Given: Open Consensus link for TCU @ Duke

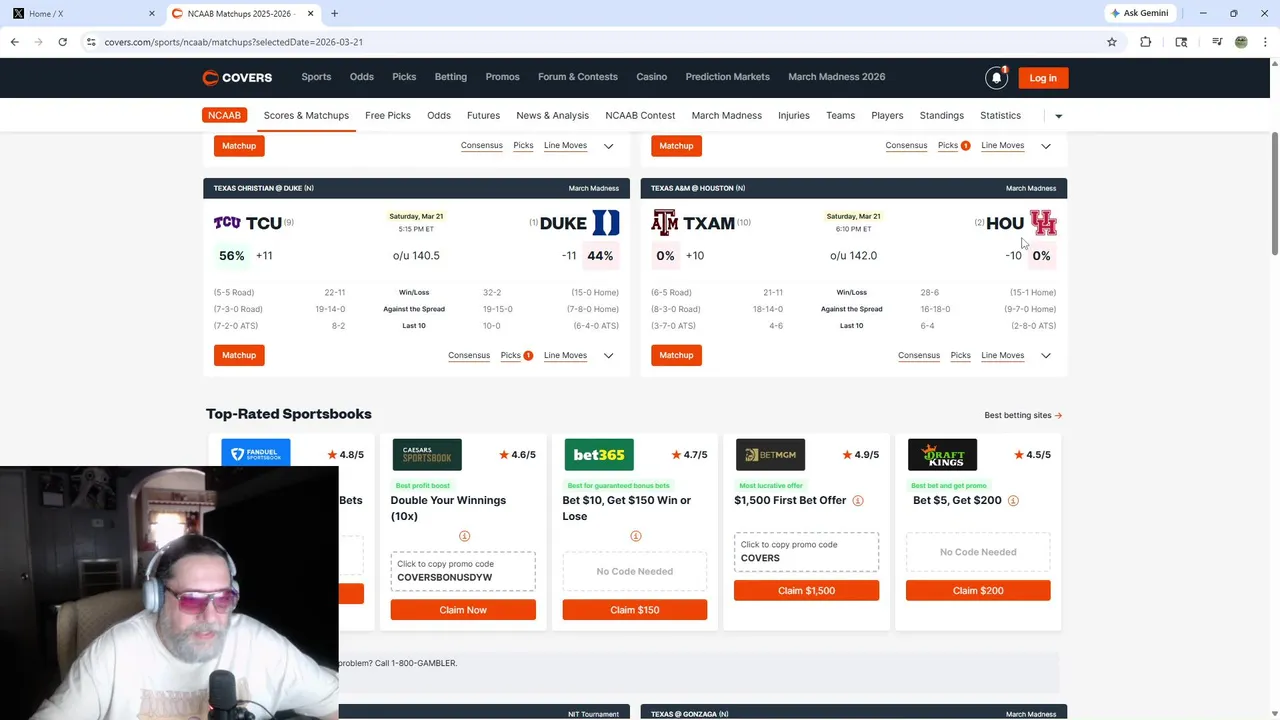Looking at the screenshot, I should 469,356.
